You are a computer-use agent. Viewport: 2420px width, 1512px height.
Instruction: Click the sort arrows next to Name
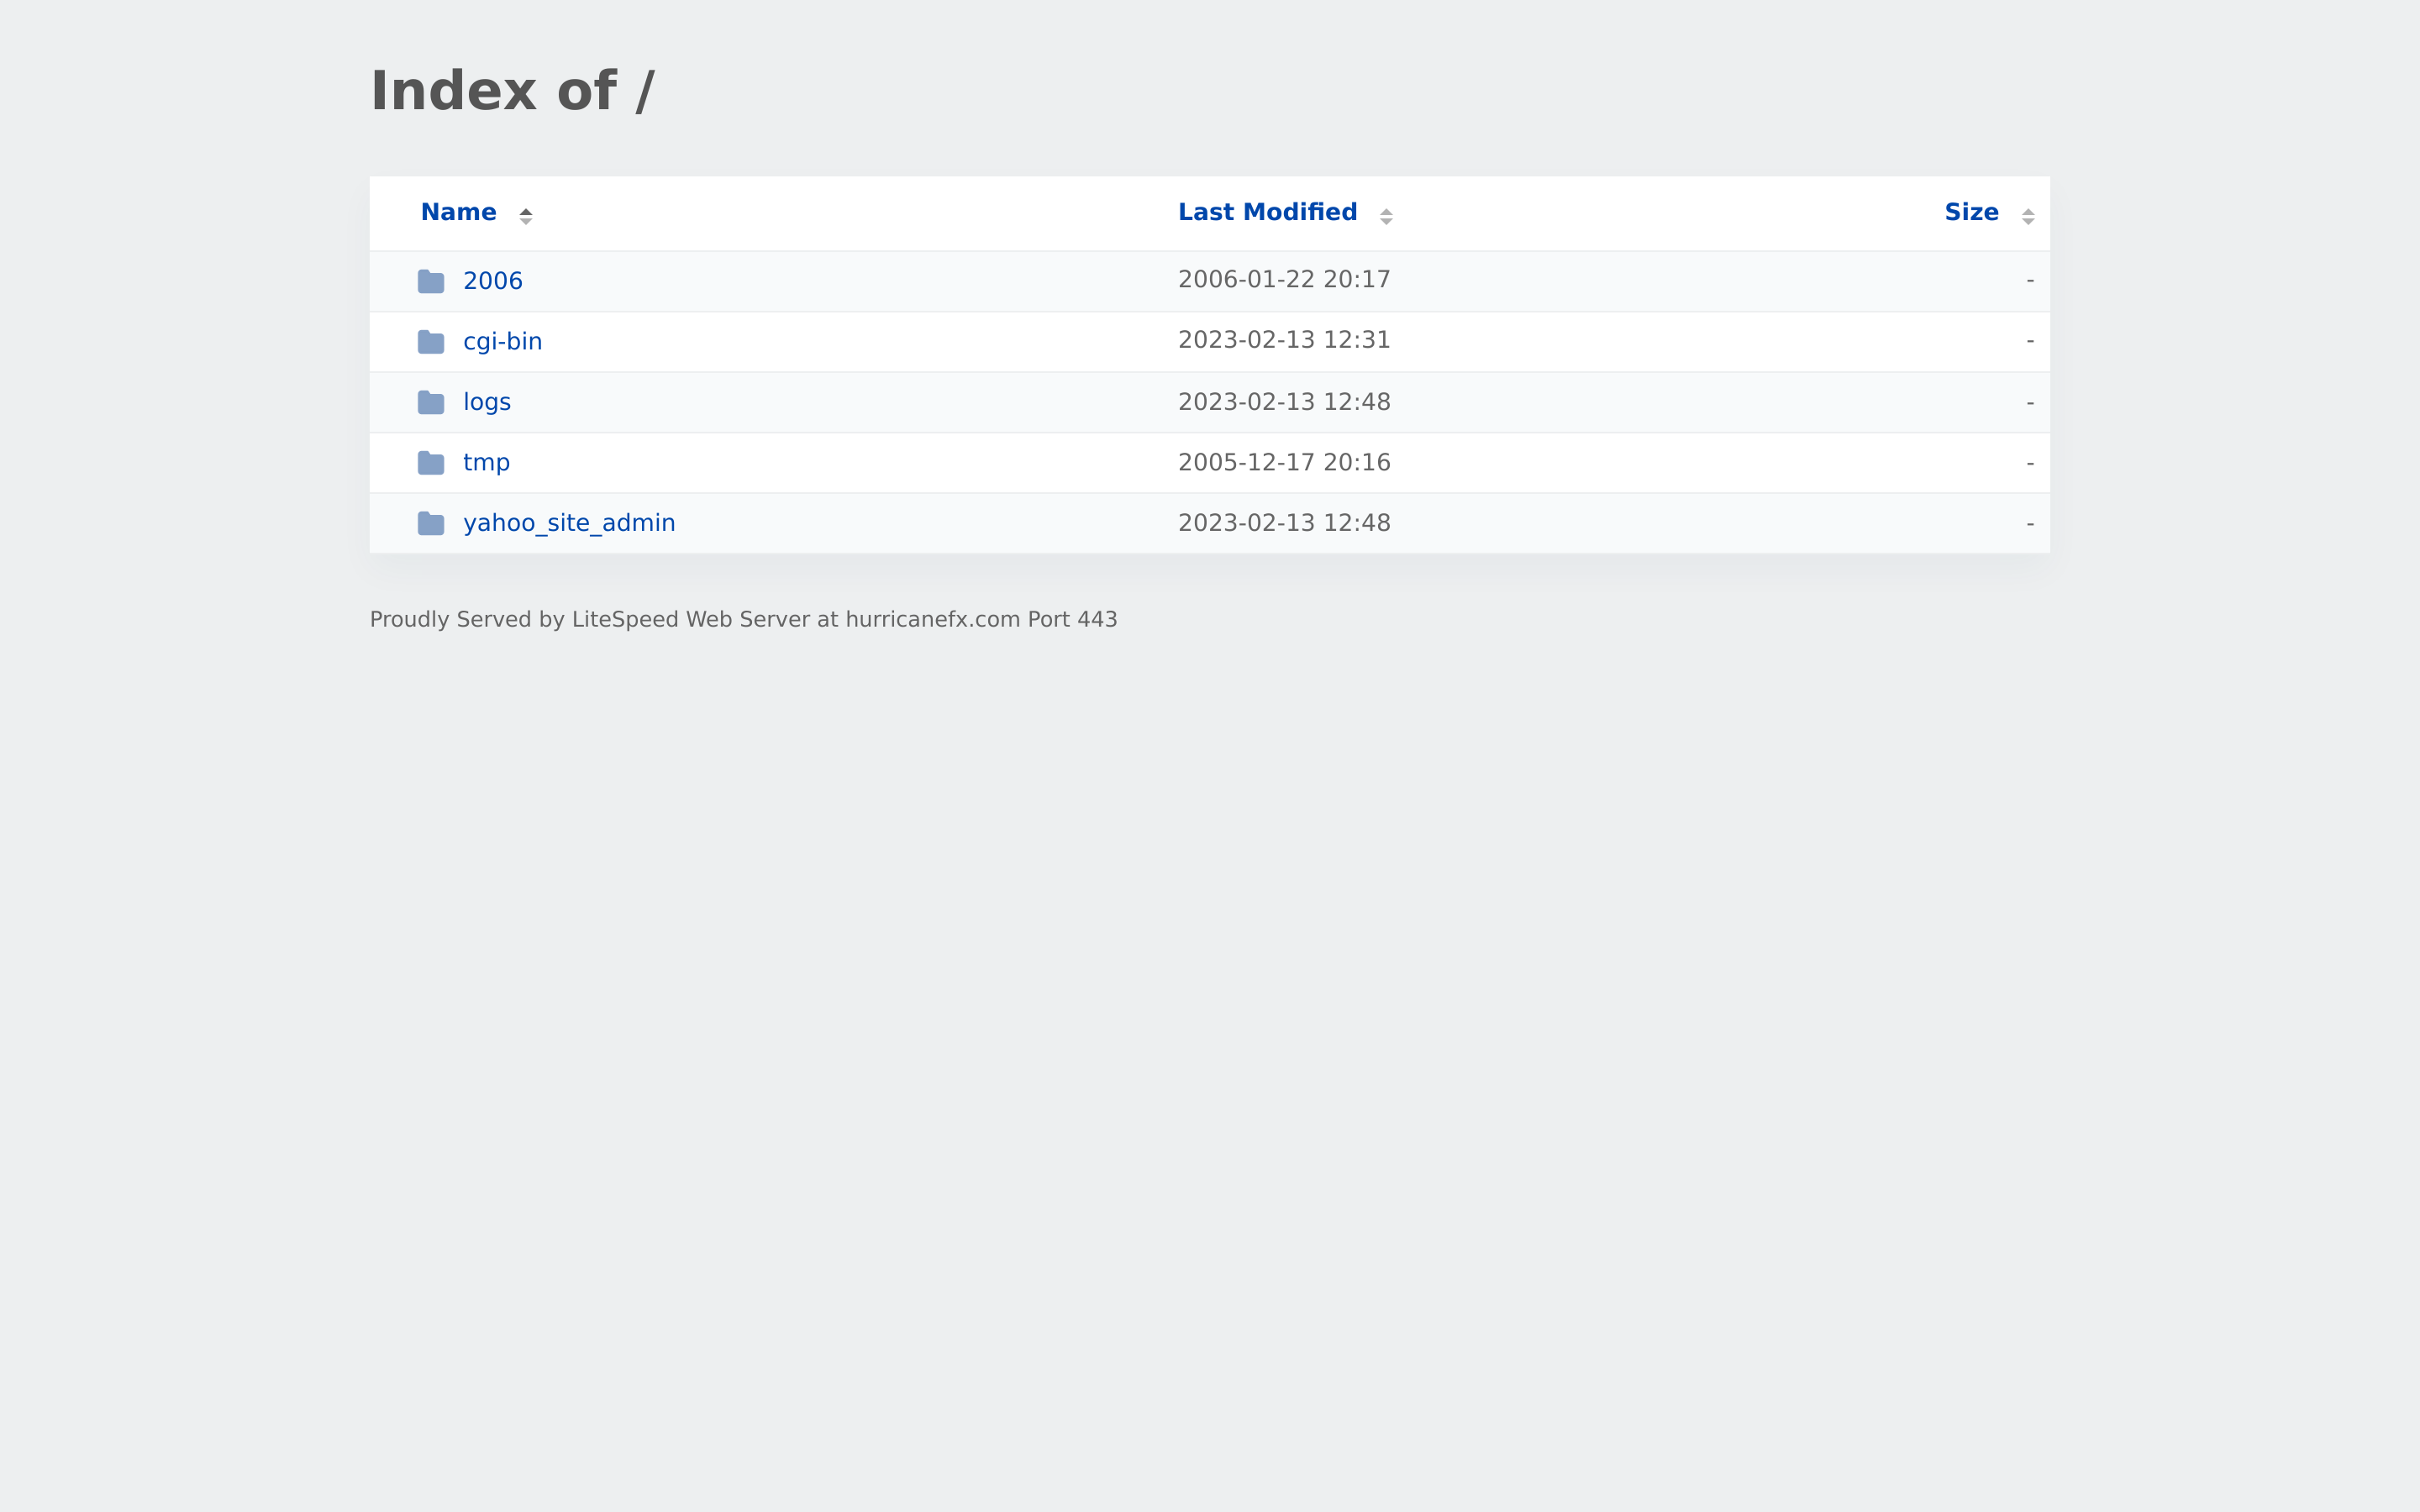(526, 214)
